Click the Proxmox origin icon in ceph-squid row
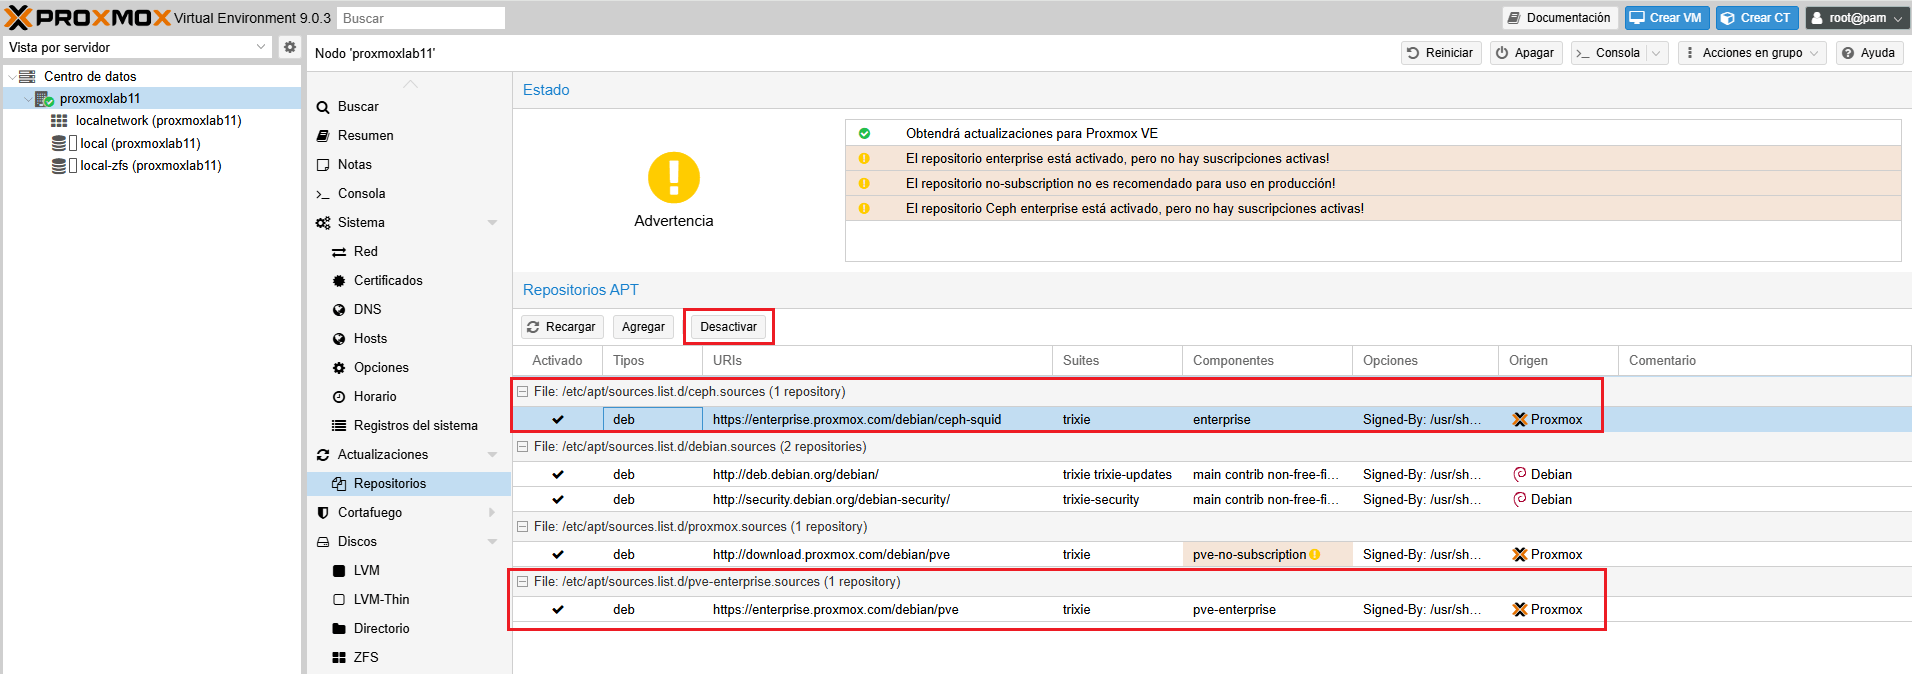The image size is (1912, 674). point(1520,420)
